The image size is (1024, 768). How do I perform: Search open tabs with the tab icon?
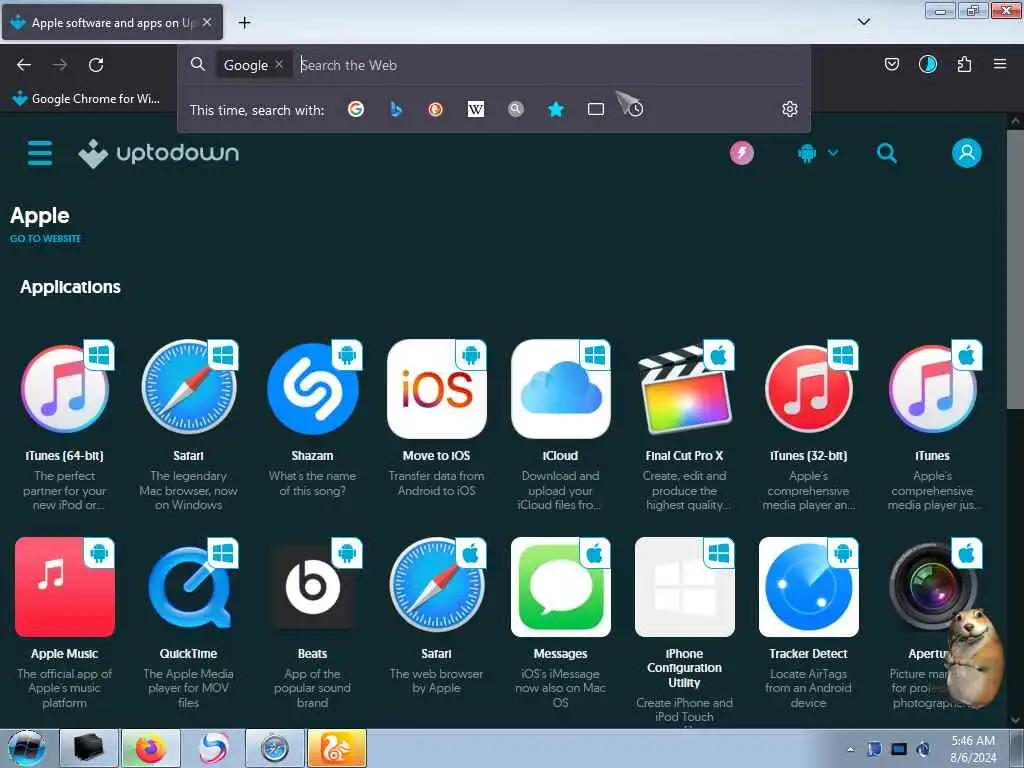(596, 109)
